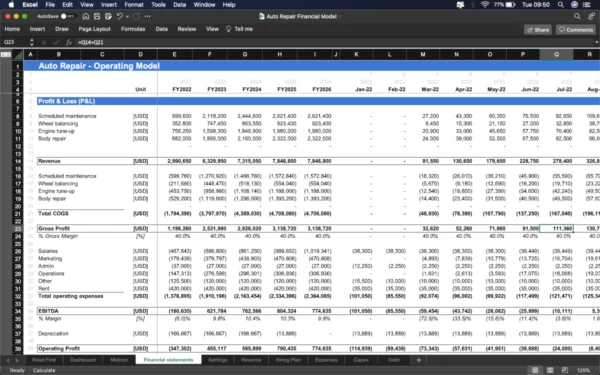Viewport: 600px width, 375px height.
Task: Switch to the Dashboard sheet tab
Action: [x=83, y=360]
